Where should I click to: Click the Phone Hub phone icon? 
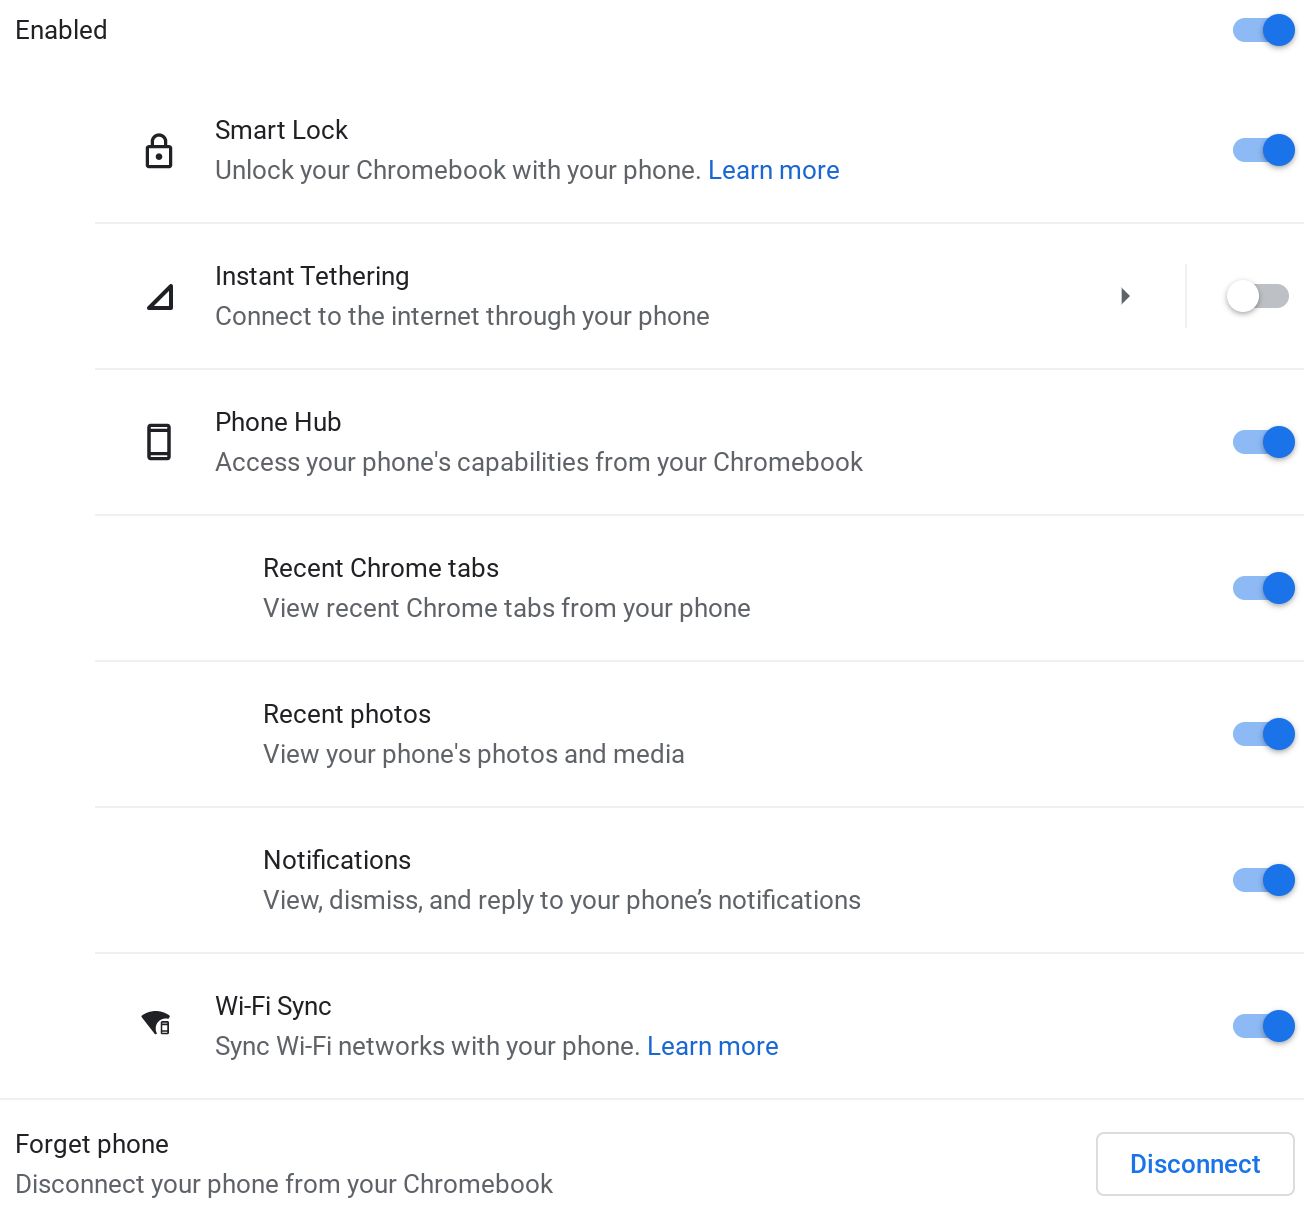point(159,441)
